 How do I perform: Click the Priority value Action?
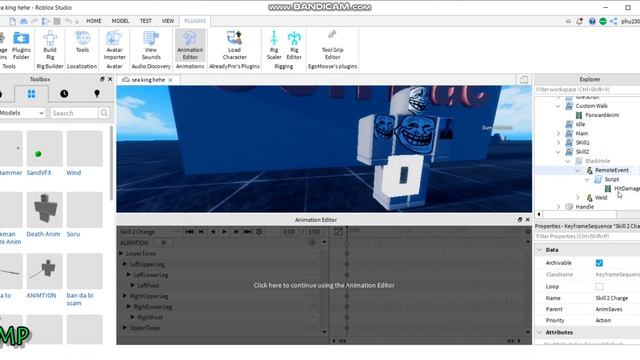(603, 320)
